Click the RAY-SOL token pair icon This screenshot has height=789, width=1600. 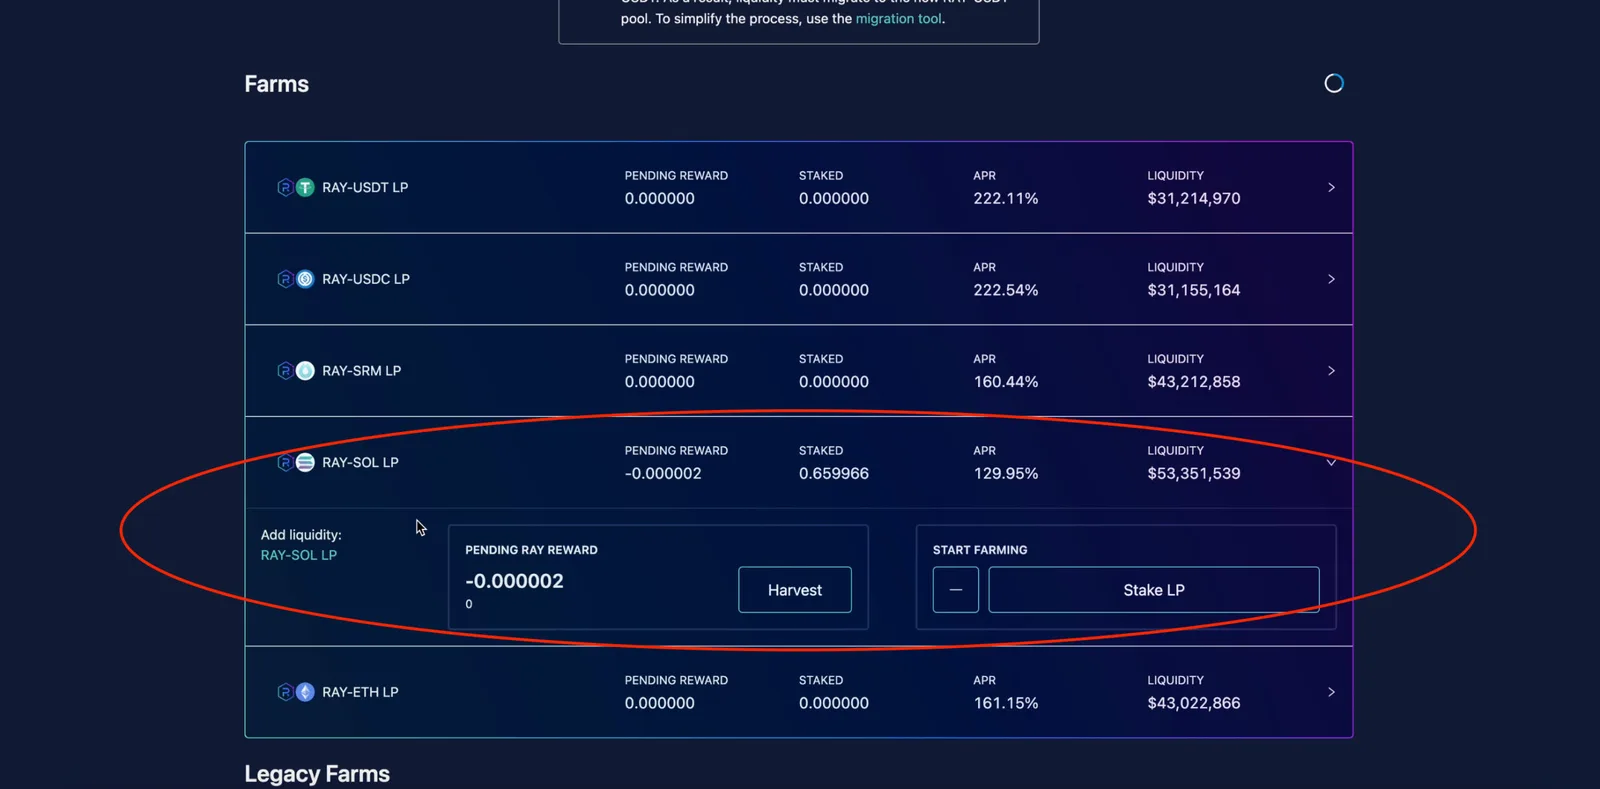(296, 462)
